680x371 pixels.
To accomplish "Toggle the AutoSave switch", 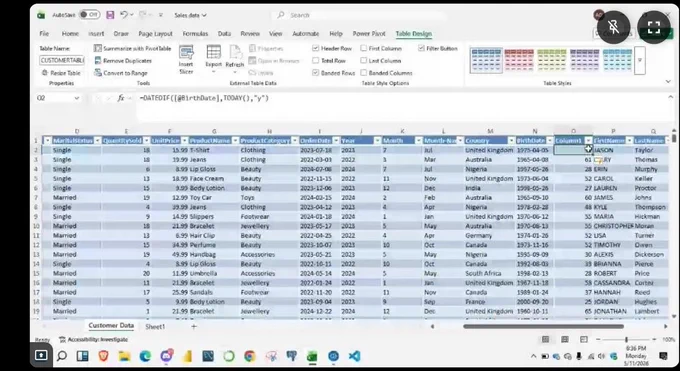I will pyautogui.click(x=89, y=15).
